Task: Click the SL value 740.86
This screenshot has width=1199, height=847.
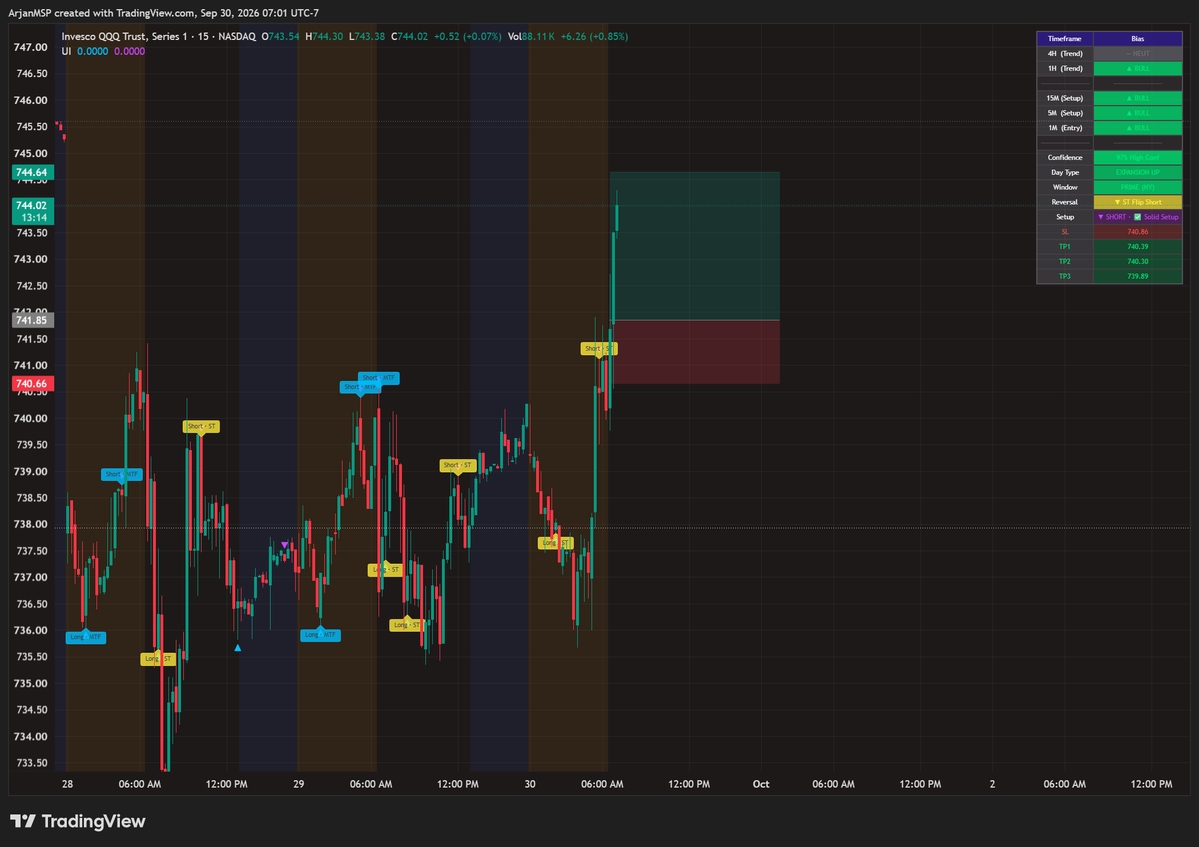Action: coord(1138,232)
